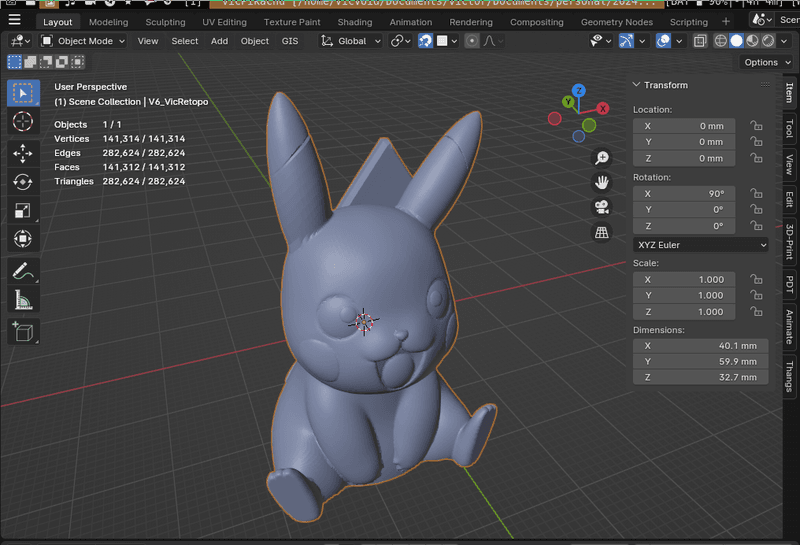Open the Add menu

coord(219,41)
